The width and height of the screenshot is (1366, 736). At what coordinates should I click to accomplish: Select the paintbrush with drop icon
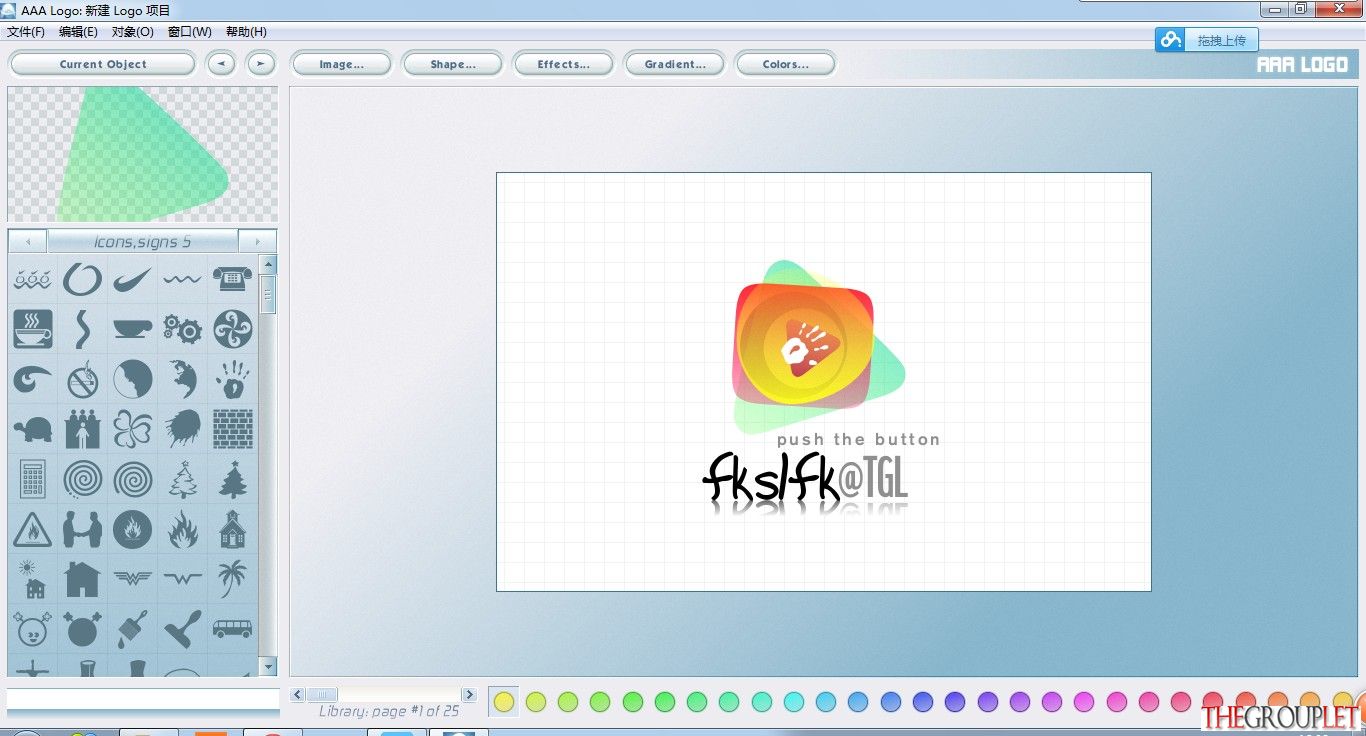click(133, 628)
